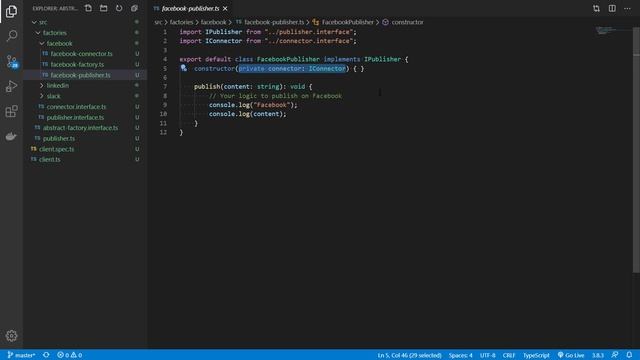This screenshot has height=360, width=640.
Task: Switch git branch from master
Action: click(21, 355)
